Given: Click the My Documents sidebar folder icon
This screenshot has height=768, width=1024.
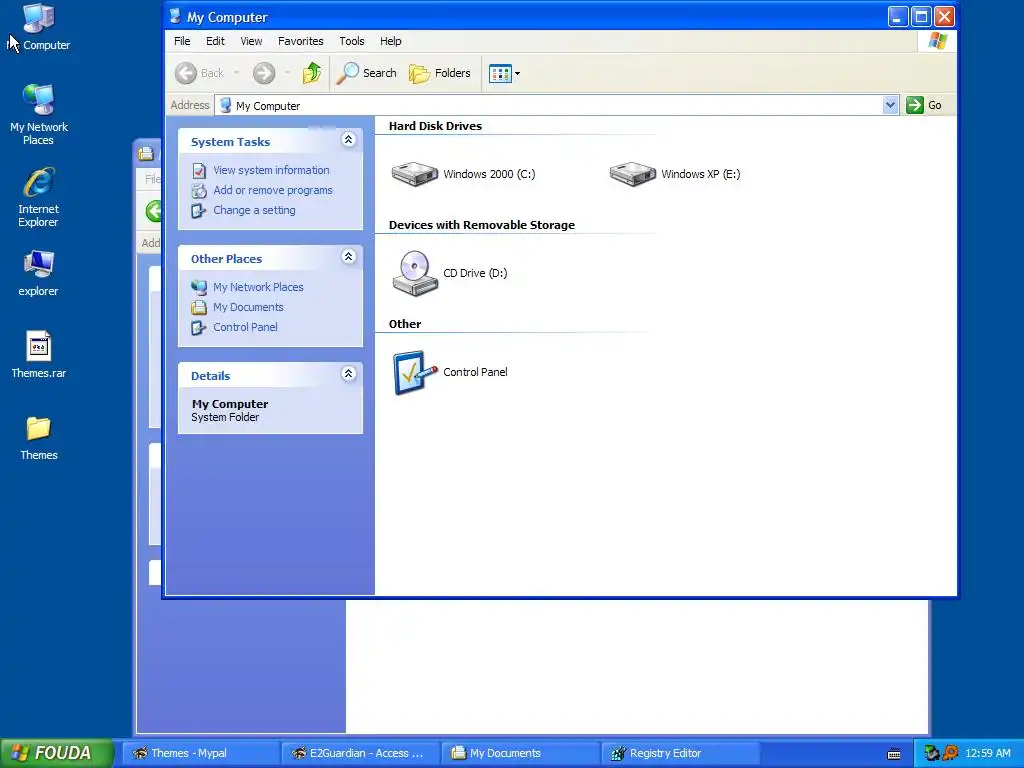Looking at the screenshot, I should 199,308.
